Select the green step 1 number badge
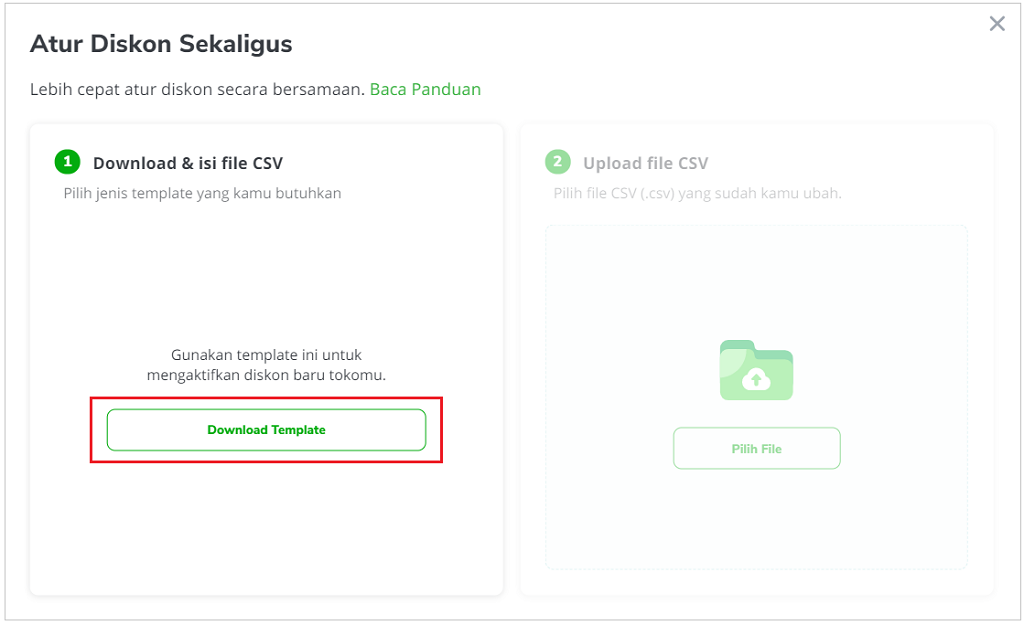 tap(67, 161)
